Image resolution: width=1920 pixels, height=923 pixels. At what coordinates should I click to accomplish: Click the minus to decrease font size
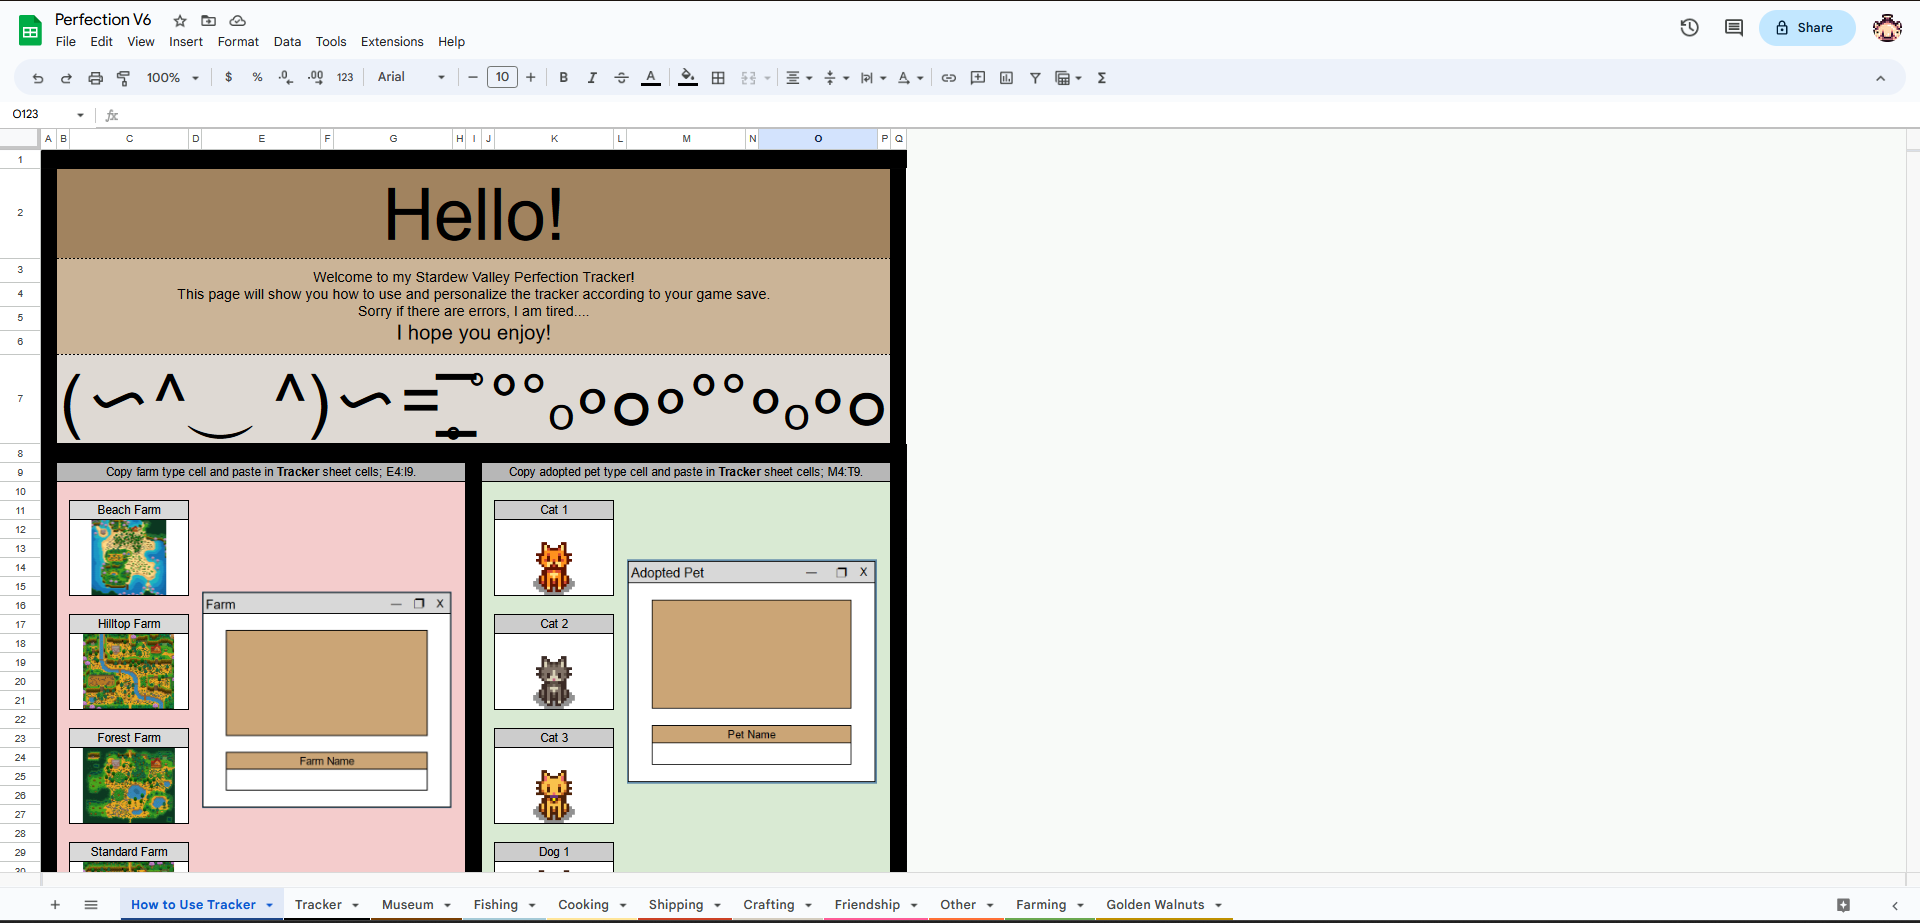pos(473,77)
